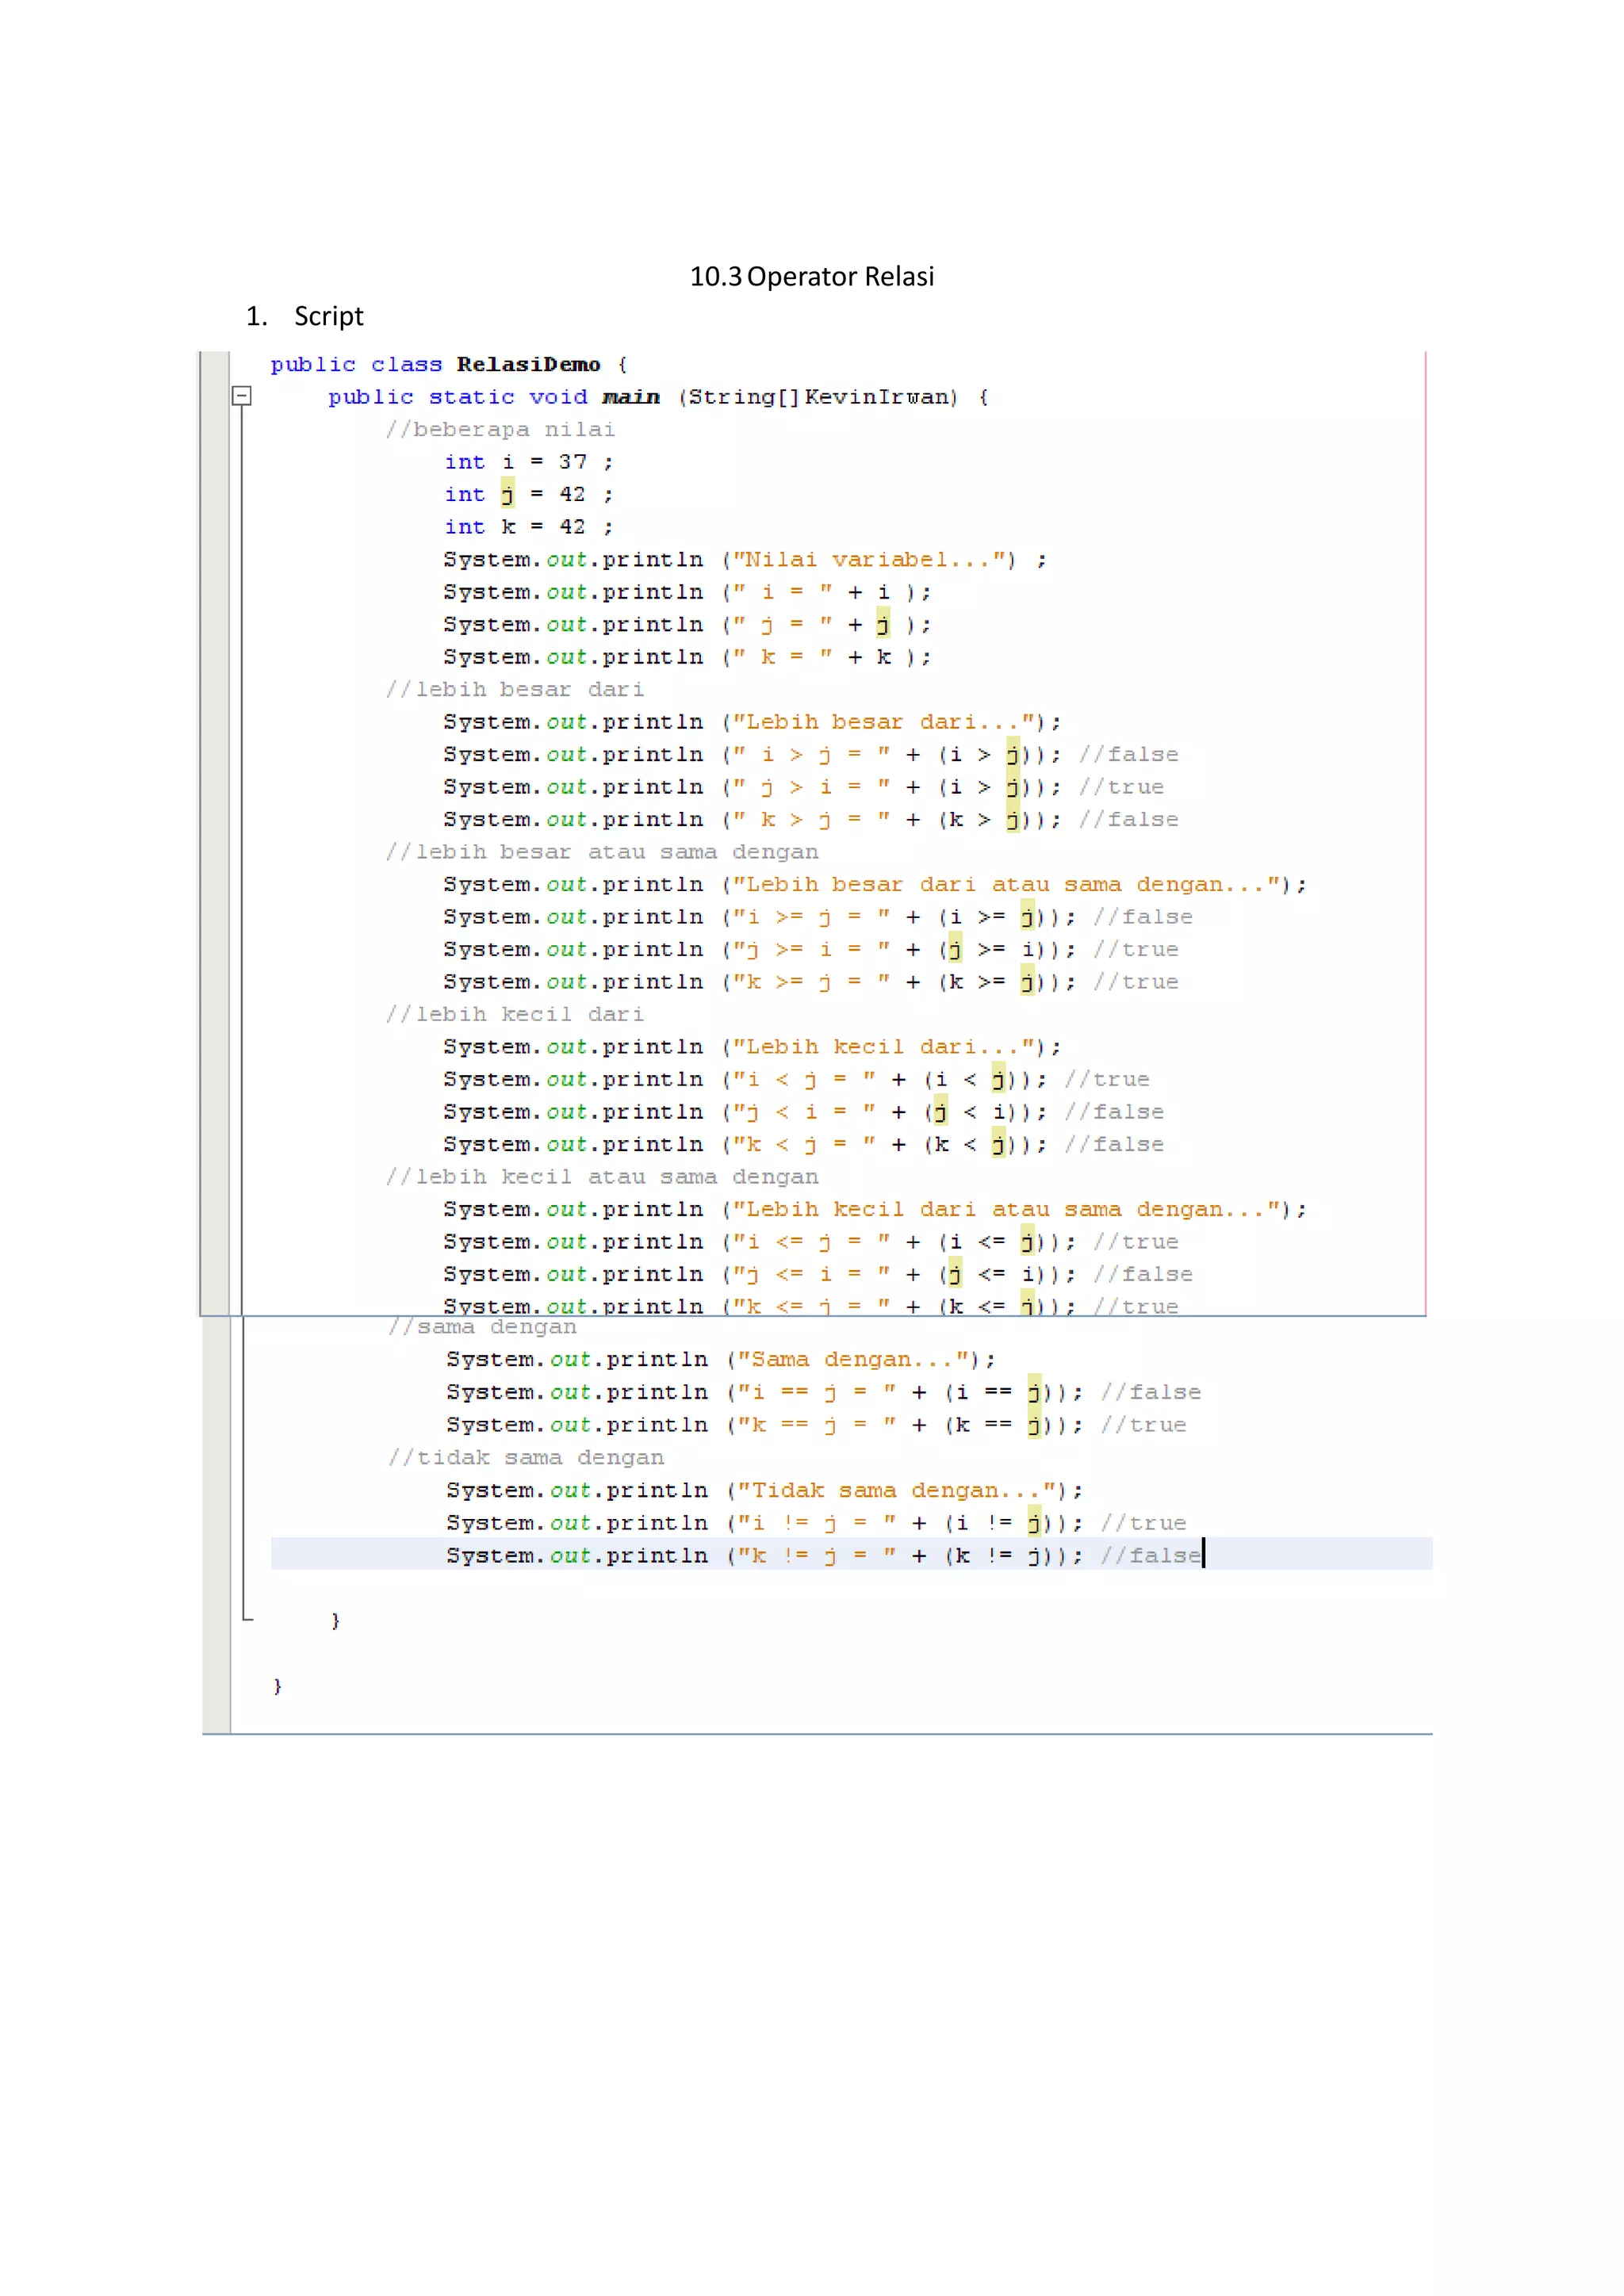Click the "//beberapa nilai" comment
This screenshot has width=1624, height=2296.
500,430
